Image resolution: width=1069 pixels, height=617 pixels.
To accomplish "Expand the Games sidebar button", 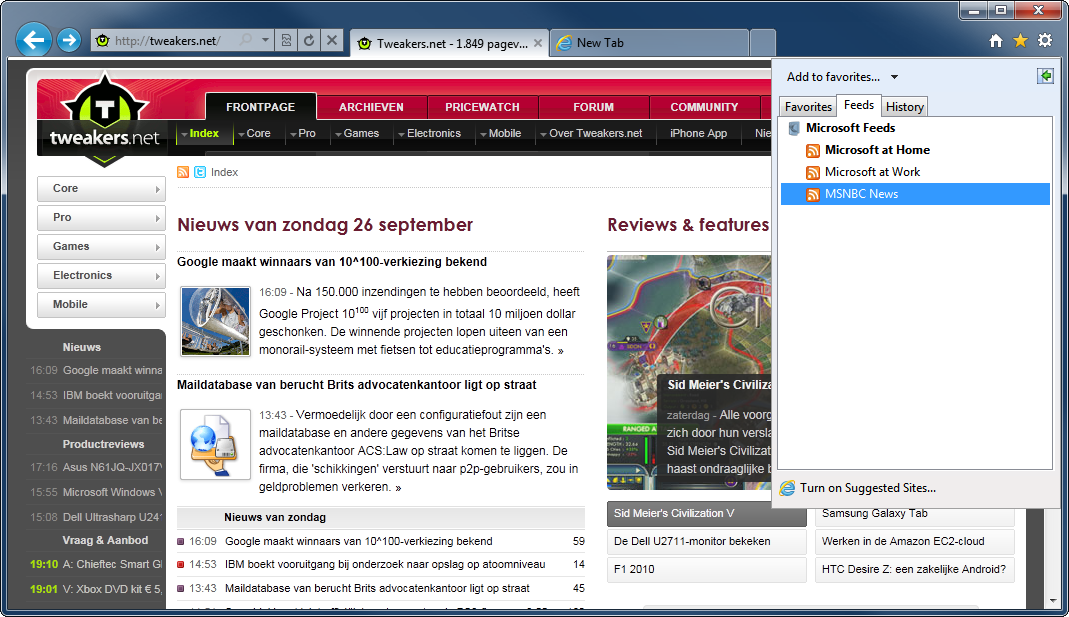I will (x=101, y=247).
